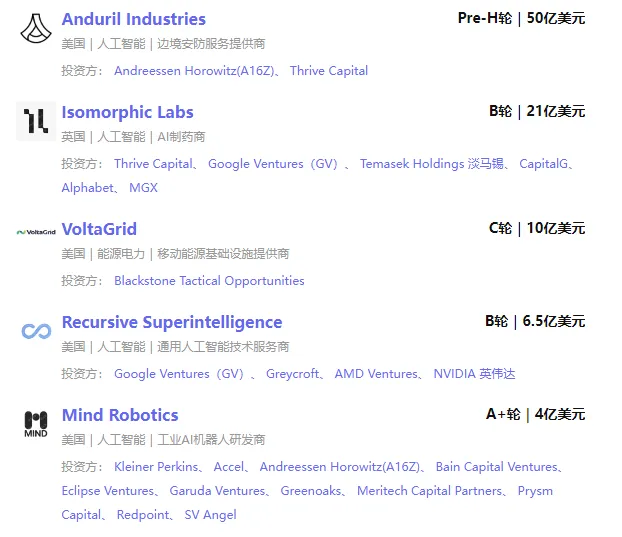The image size is (622, 537).
Task: Click investor Andreessen Horowitz(A16Z) under Anduril
Action: point(194,71)
